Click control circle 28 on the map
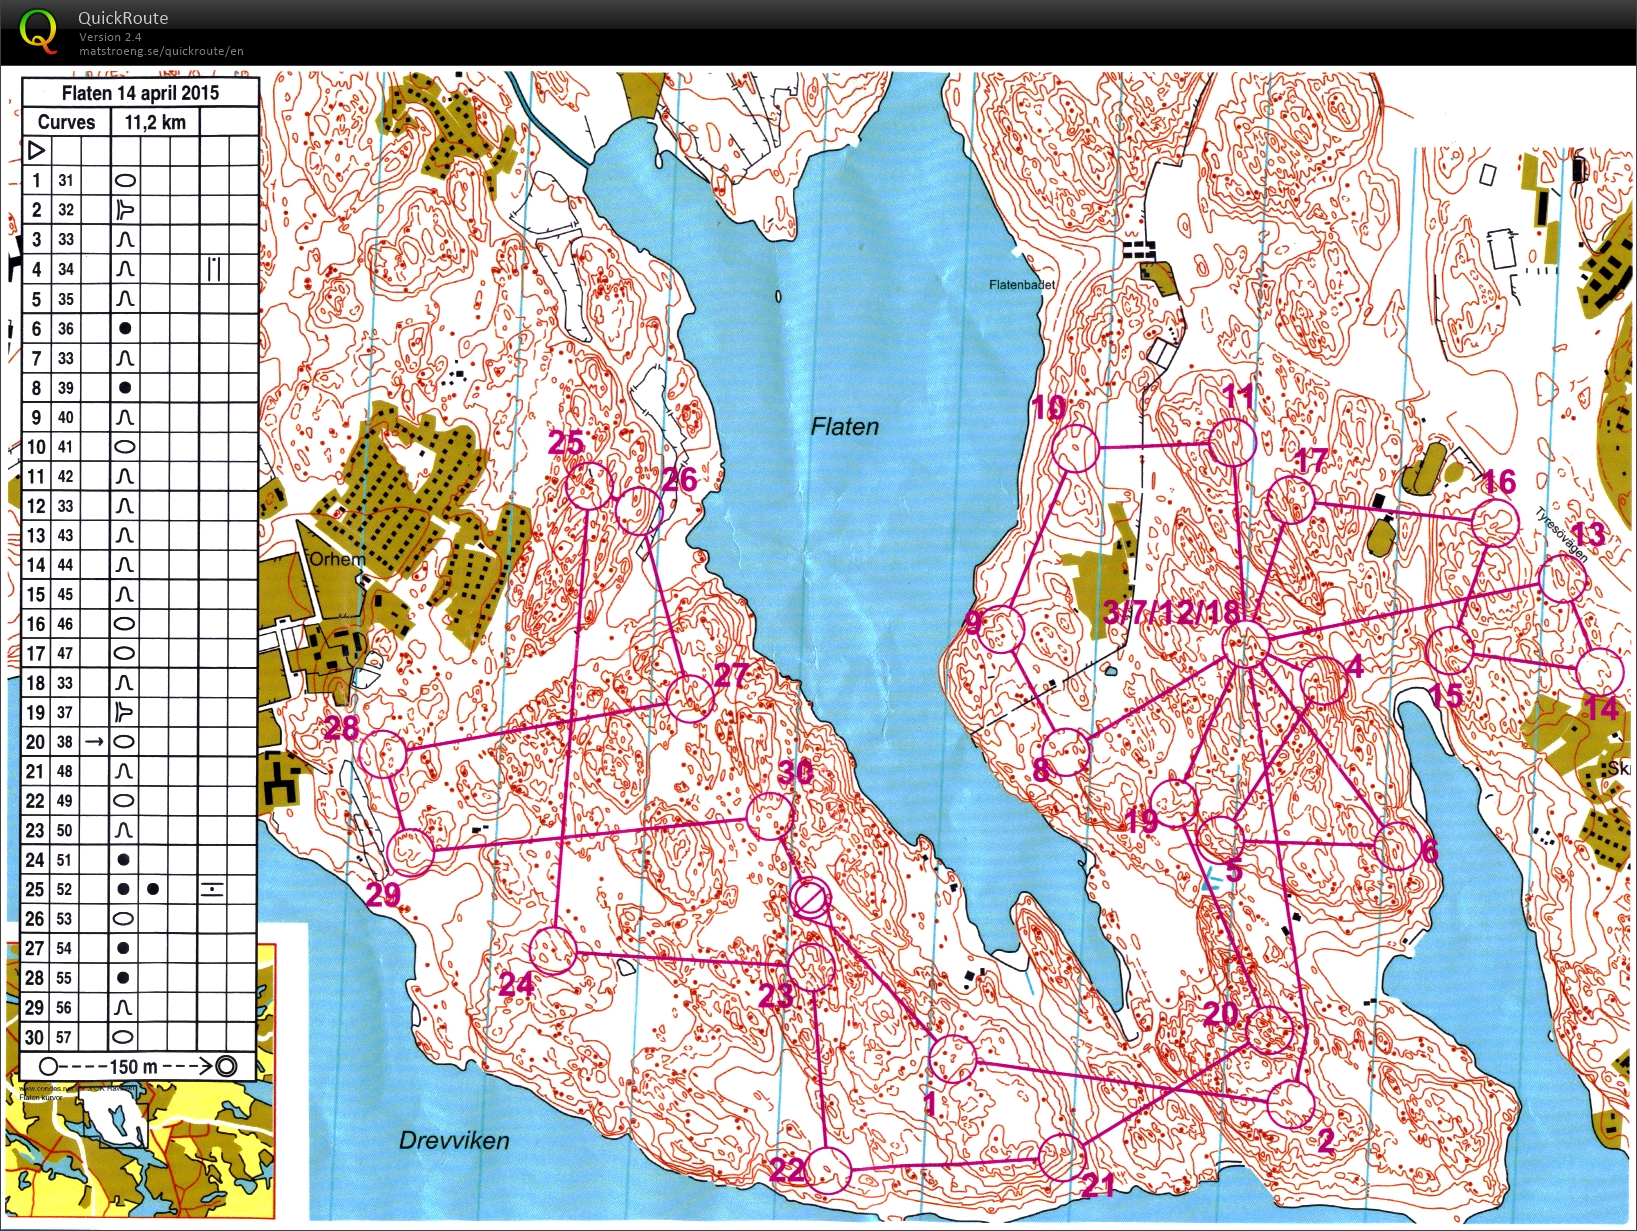Viewport: 1637px width, 1231px height. point(383,754)
